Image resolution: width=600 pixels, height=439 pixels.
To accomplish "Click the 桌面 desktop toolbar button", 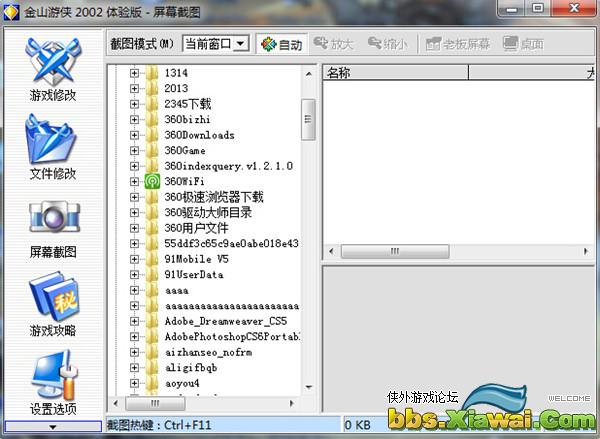I will click(523, 45).
